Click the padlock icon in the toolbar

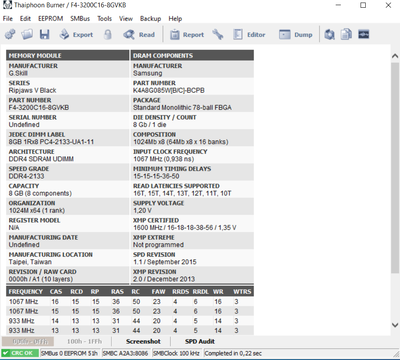coord(107,34)
